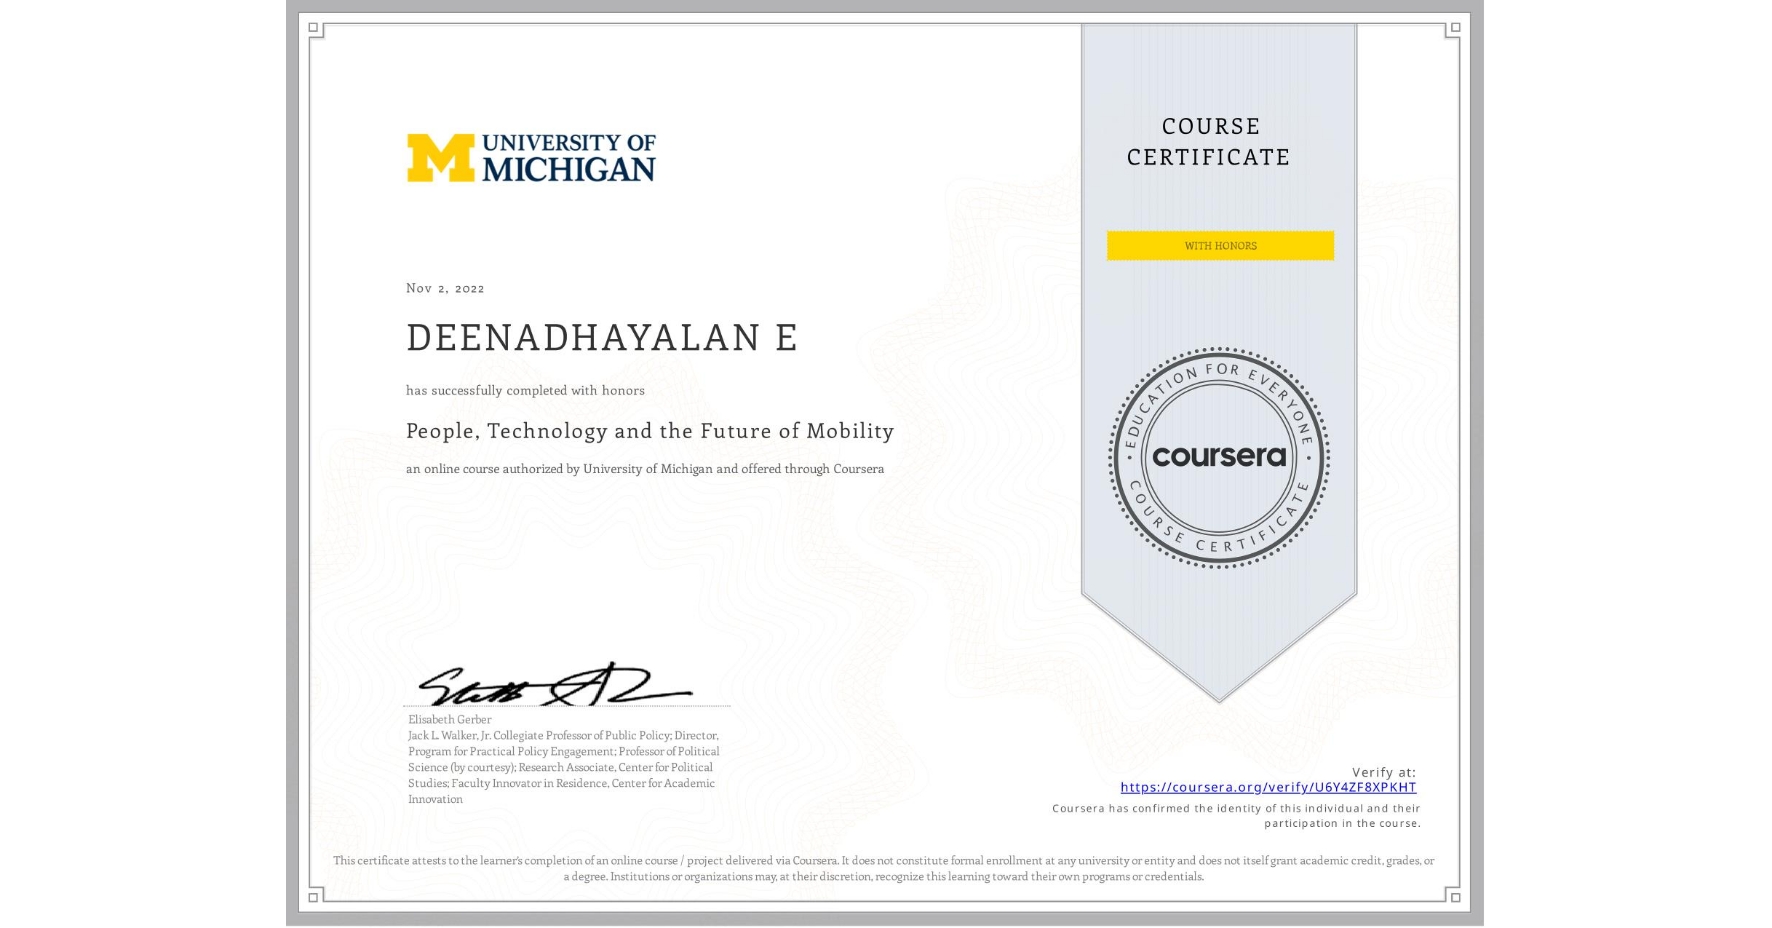Click the Coursera seal emblem
Viewport: 1772px width, 928px height.
pos(1218,458)
